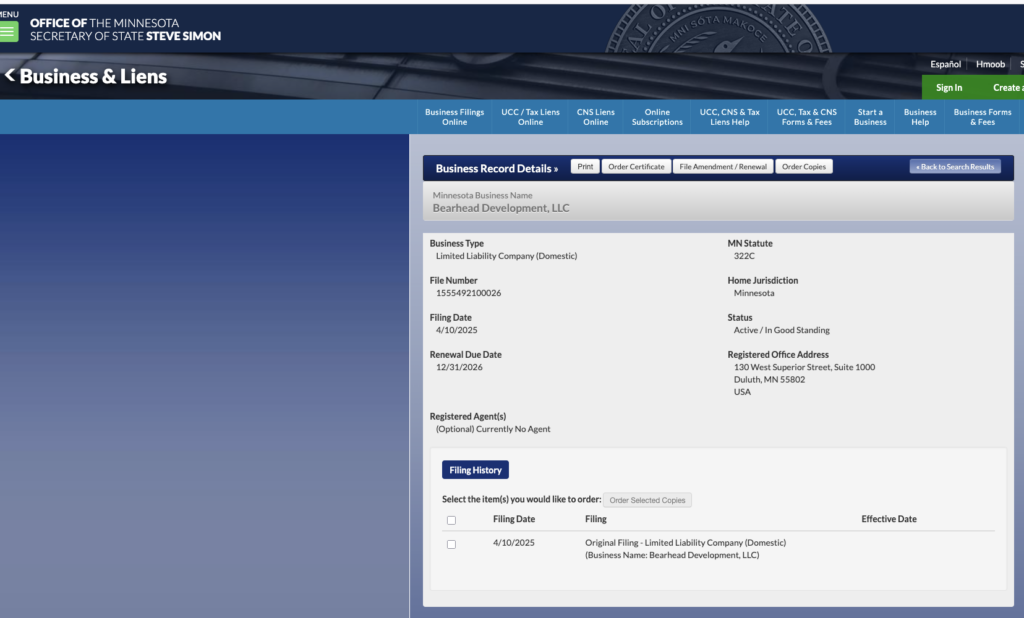Click the Order Copies button
The height and width of the screenshot is (618, 1024).
pyautogui.click(x=803, y=167)
